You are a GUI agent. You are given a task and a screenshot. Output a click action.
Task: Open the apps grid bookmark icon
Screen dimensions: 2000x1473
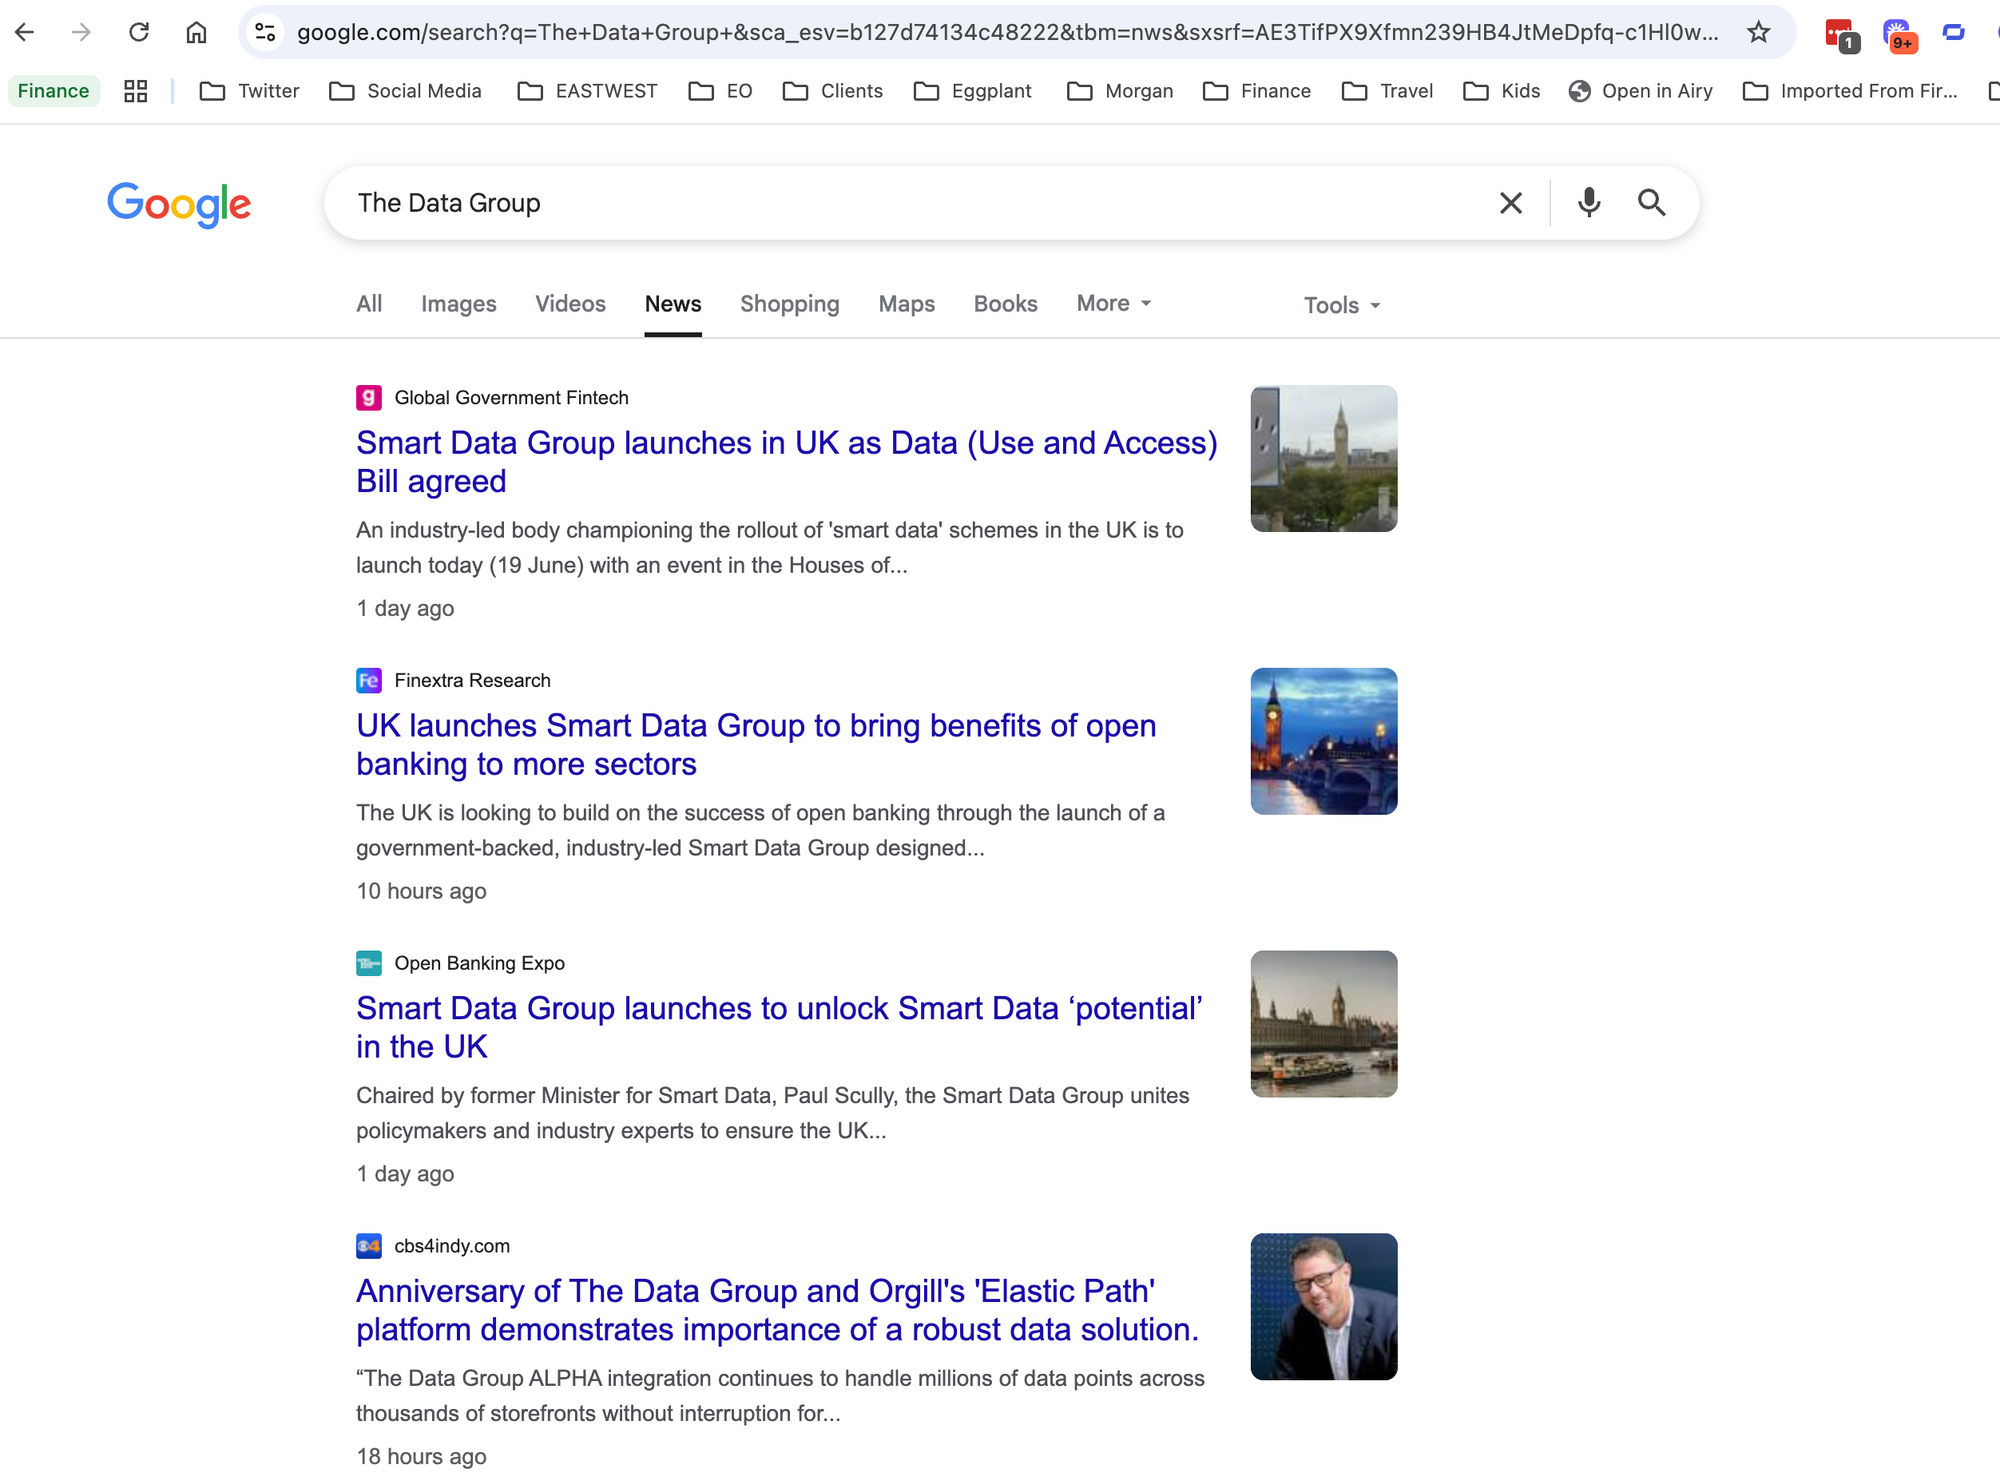[135, 91]
